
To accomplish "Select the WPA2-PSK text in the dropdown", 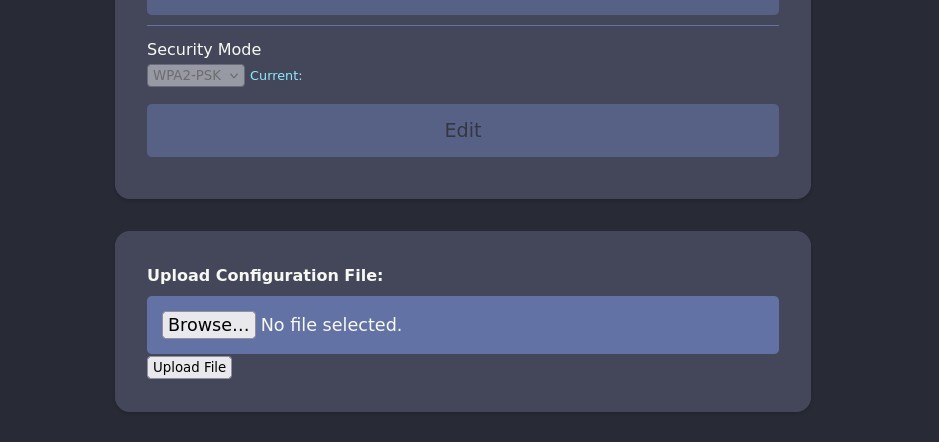I will pyautogui.click(x=187, y=75).
